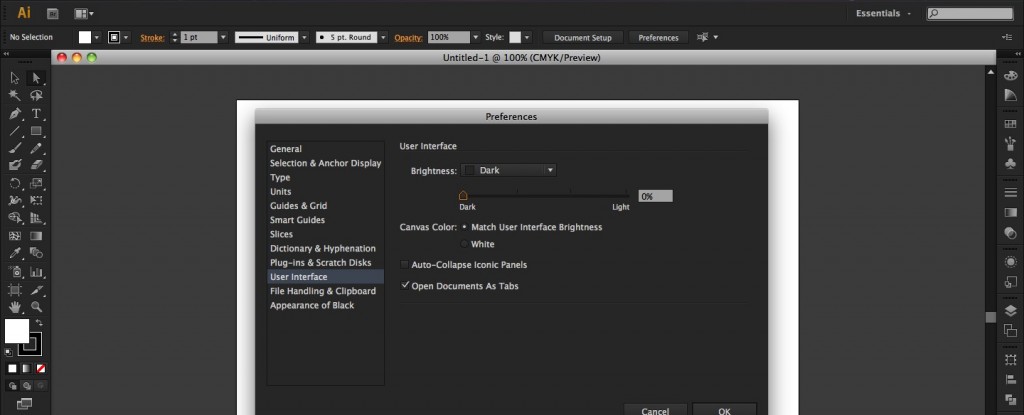Open the Layers panel icon
This screenshot has width=1024, height=415.
tap(1010, 311)
